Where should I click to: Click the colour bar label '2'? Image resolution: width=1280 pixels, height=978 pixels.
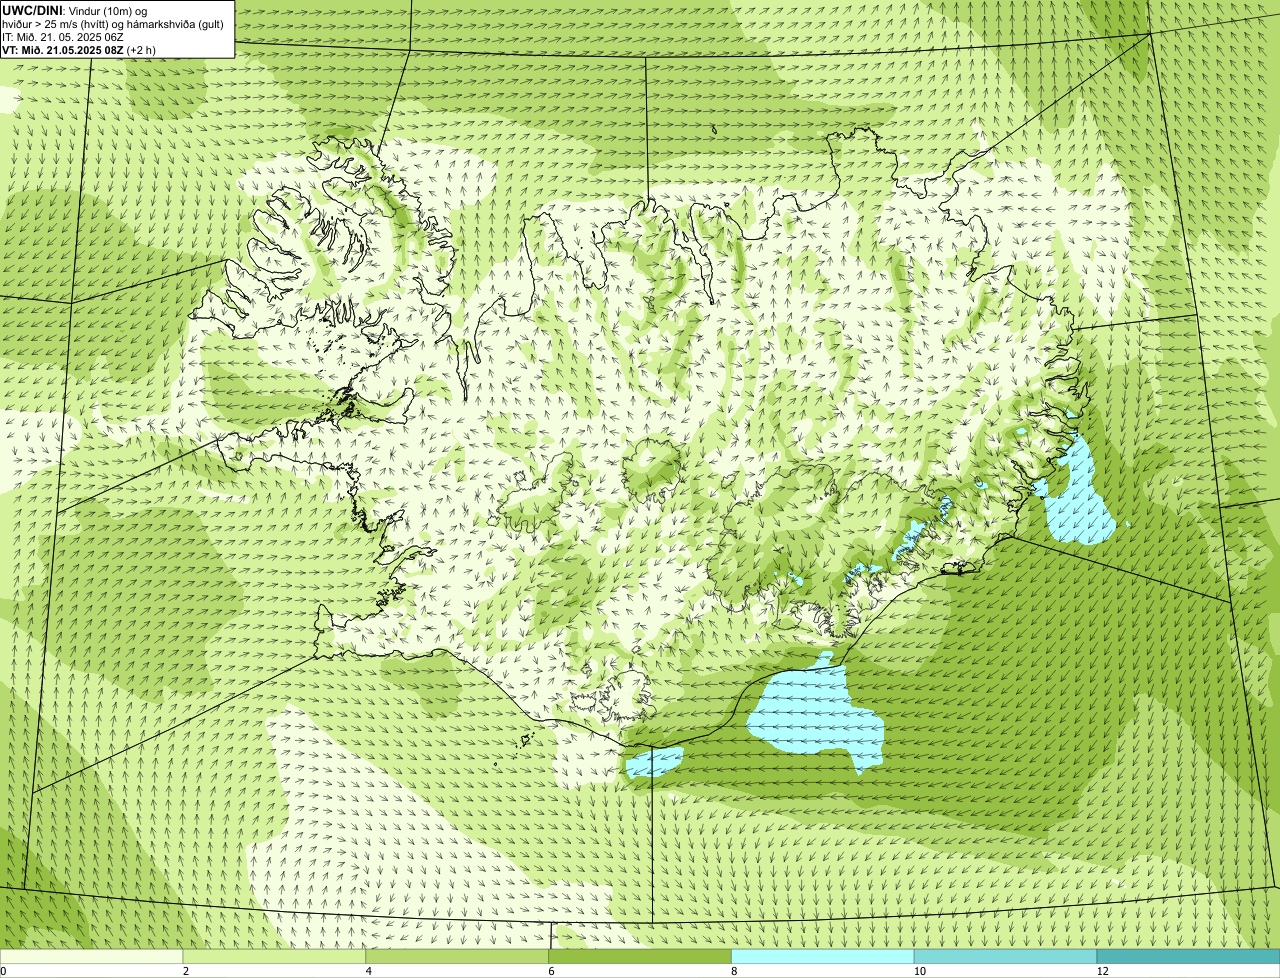pos(185,971)
